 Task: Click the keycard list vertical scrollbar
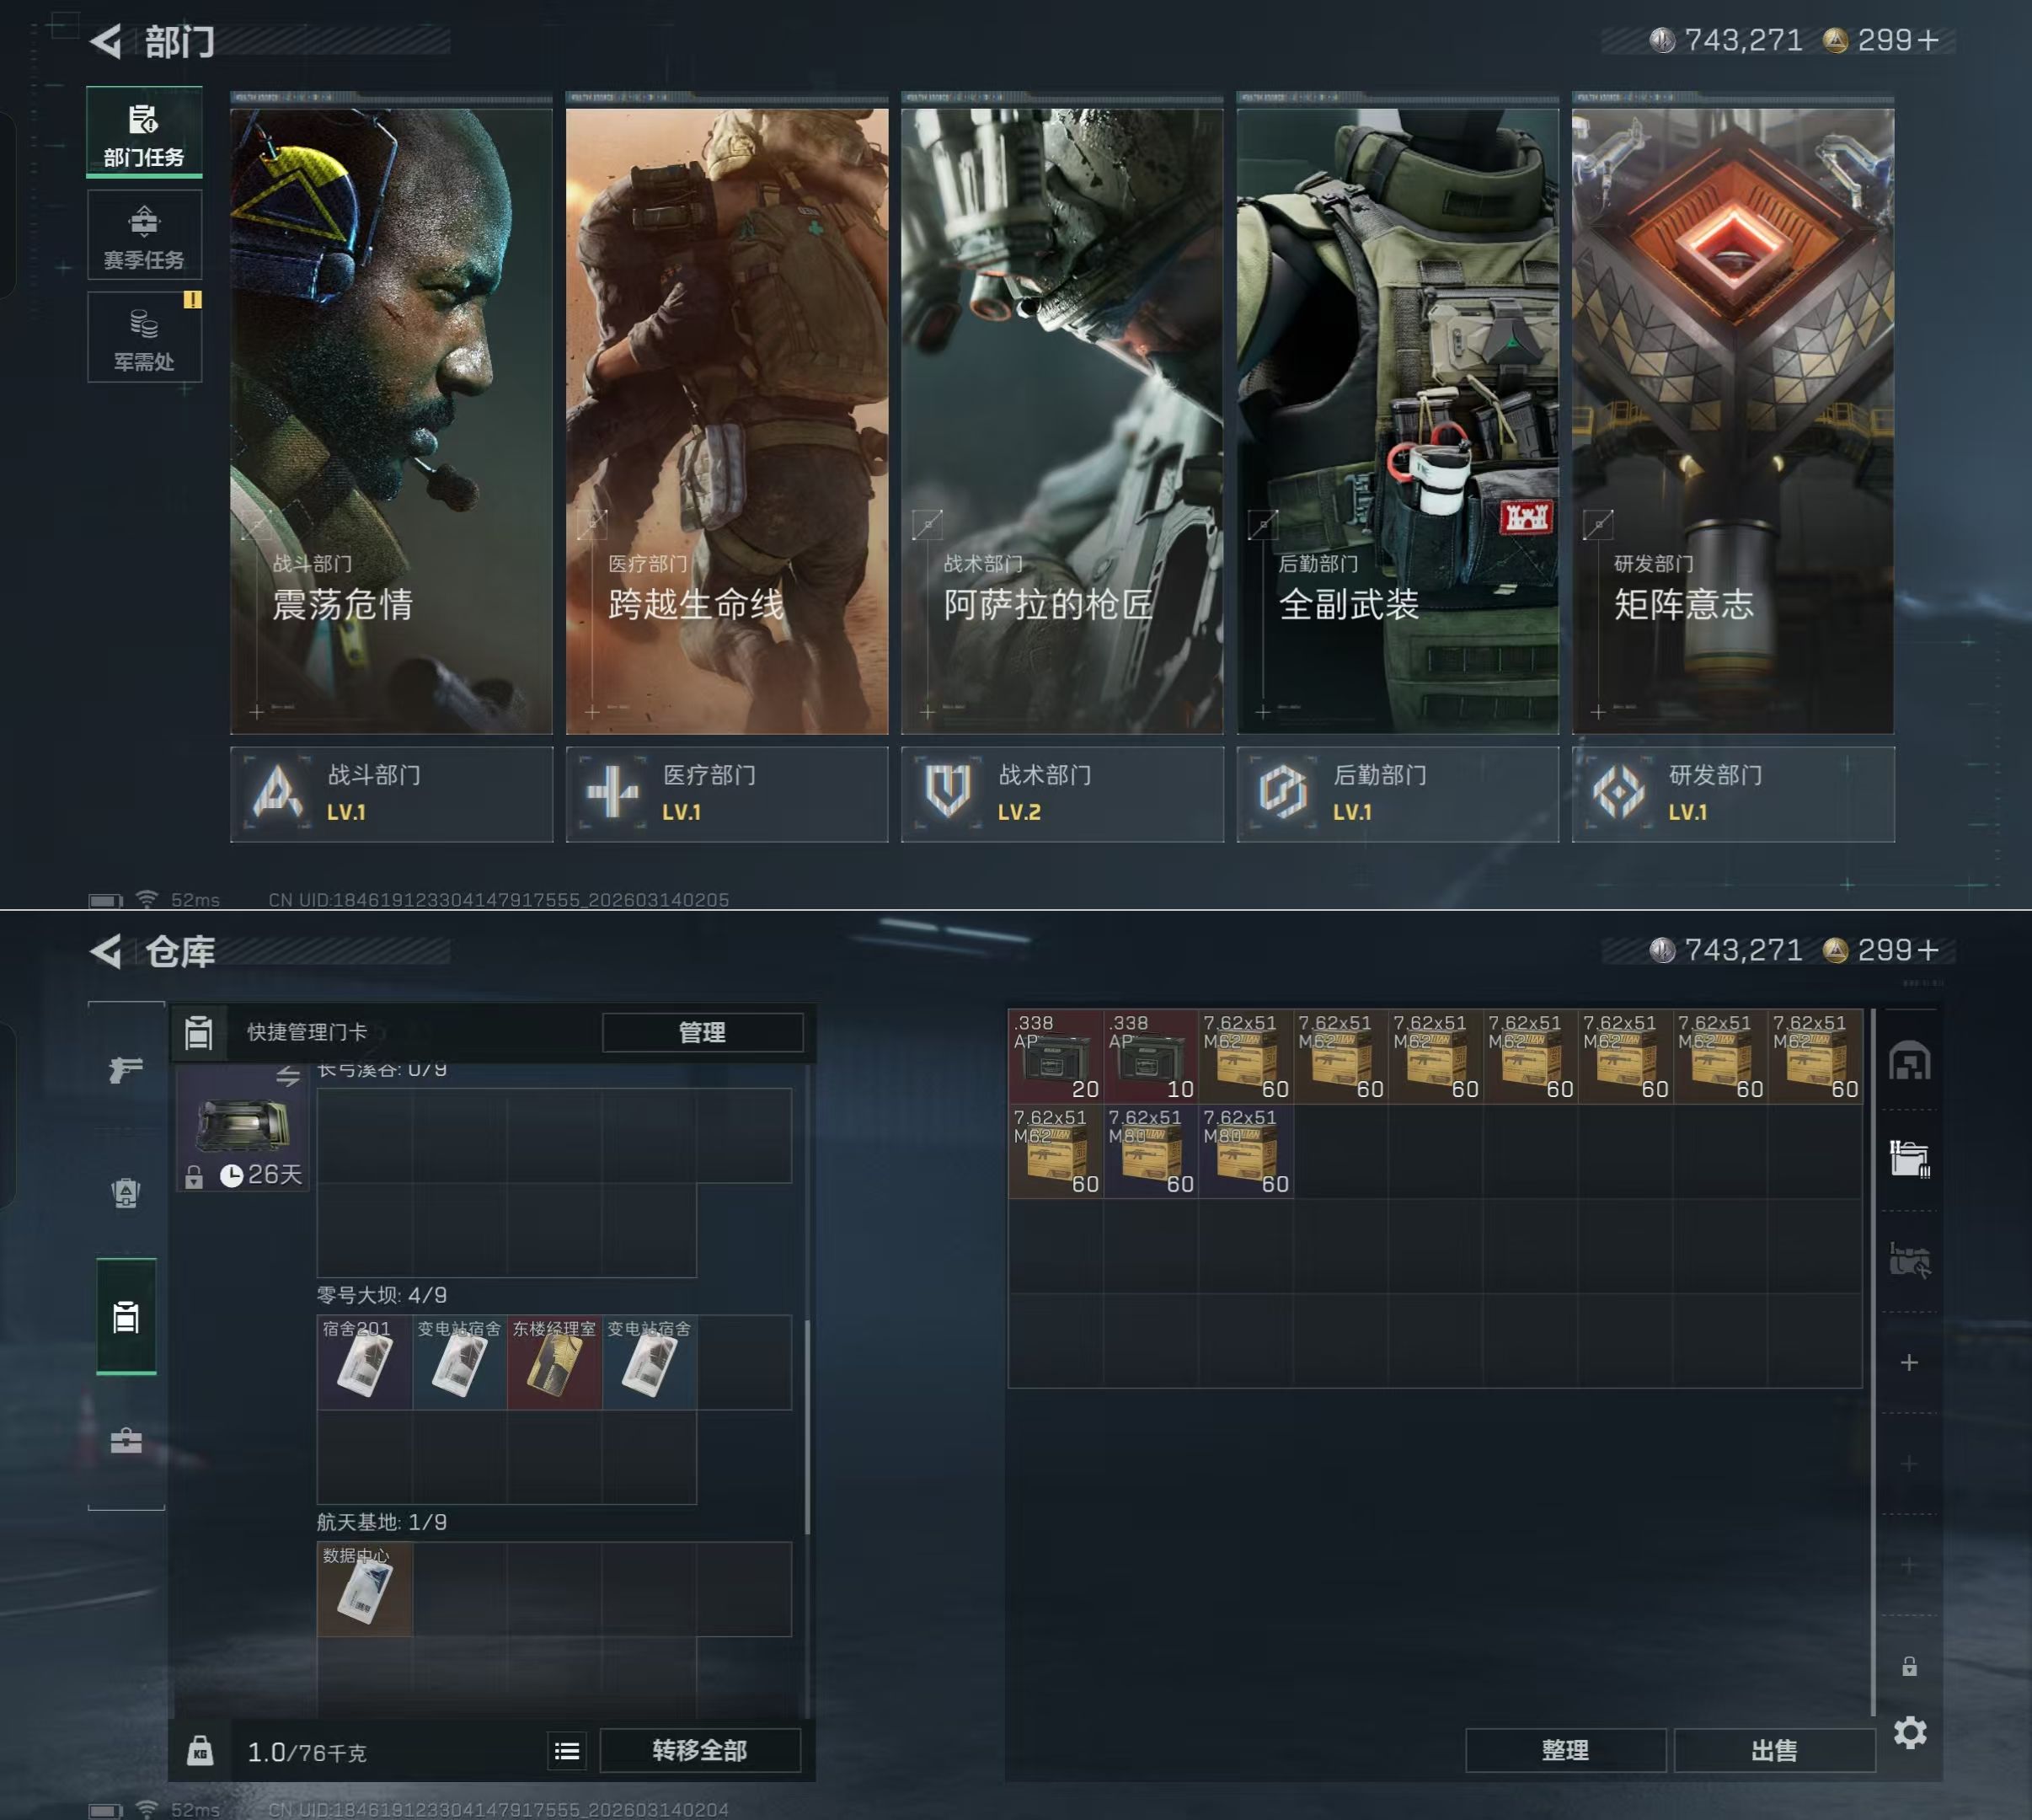[807, 1425]
